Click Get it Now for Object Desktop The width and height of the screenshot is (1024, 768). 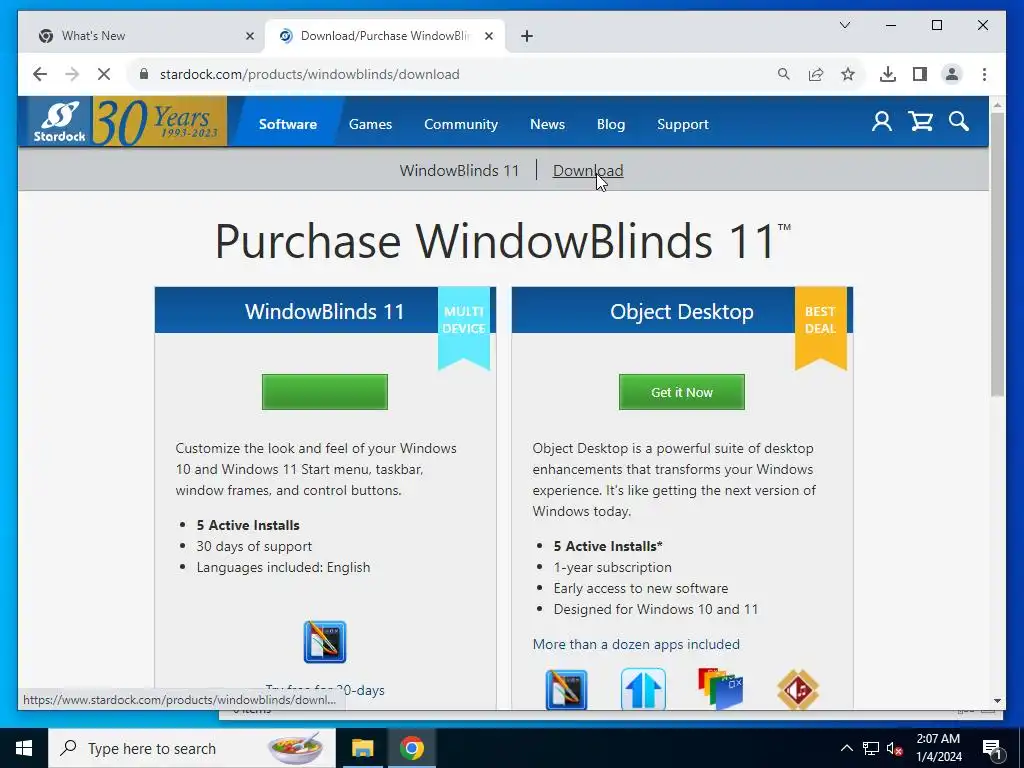click(x=682, y=392)
